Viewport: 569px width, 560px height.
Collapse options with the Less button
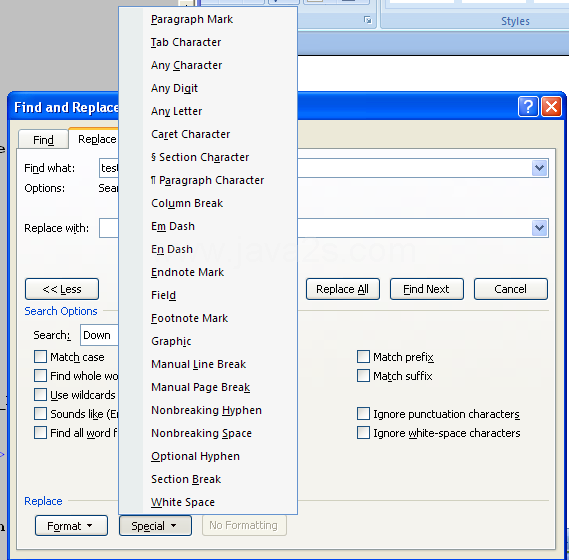click(62, 289)
